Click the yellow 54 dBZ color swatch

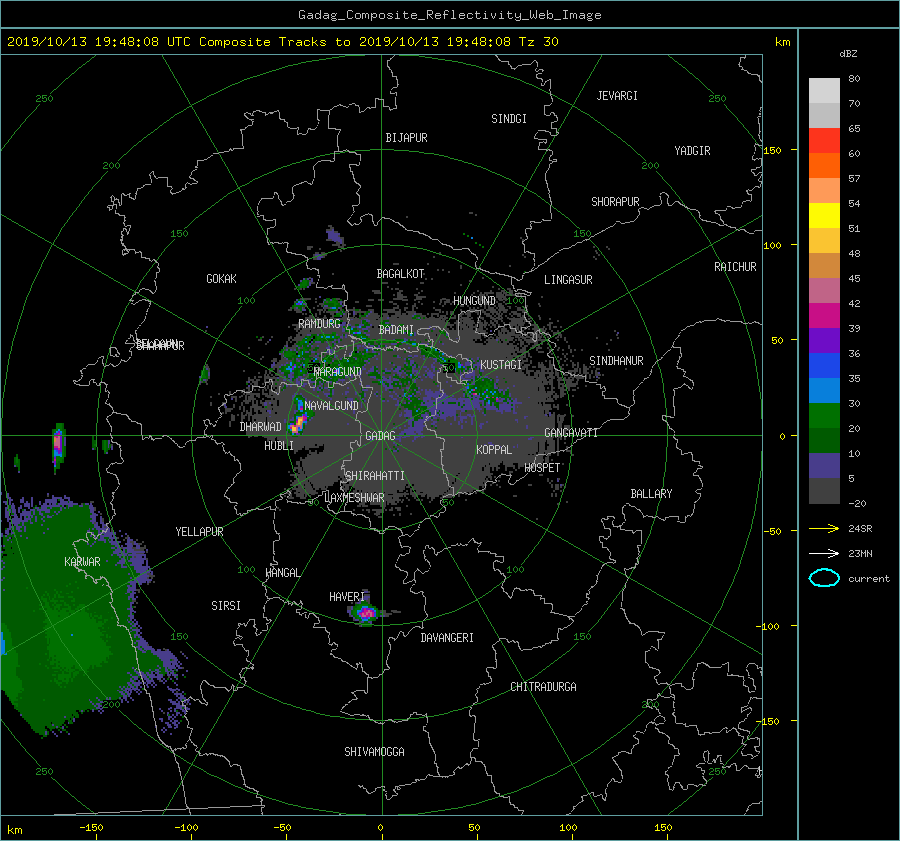[824, 215]
